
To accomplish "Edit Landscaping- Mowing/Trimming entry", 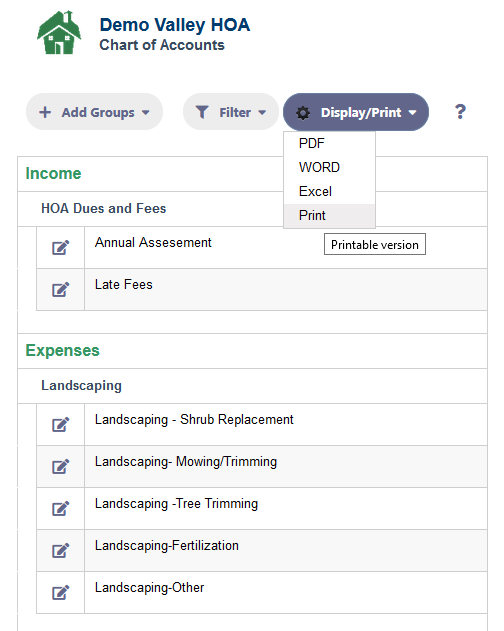I will pos(60,466).
